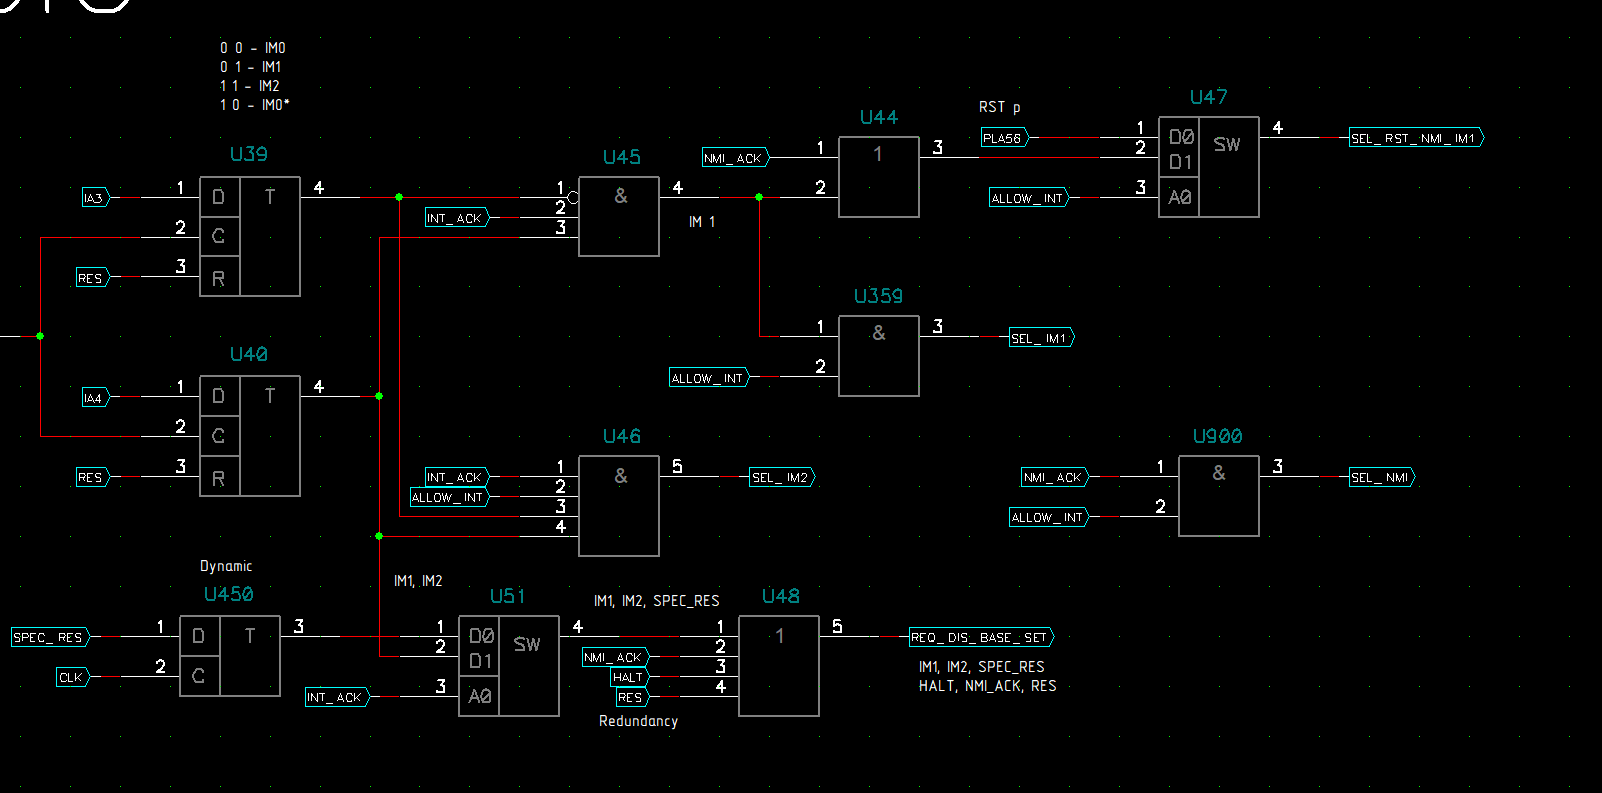Select the U39 D flip-flop block
Viewport: 1602px width, 793px height.
250,236
